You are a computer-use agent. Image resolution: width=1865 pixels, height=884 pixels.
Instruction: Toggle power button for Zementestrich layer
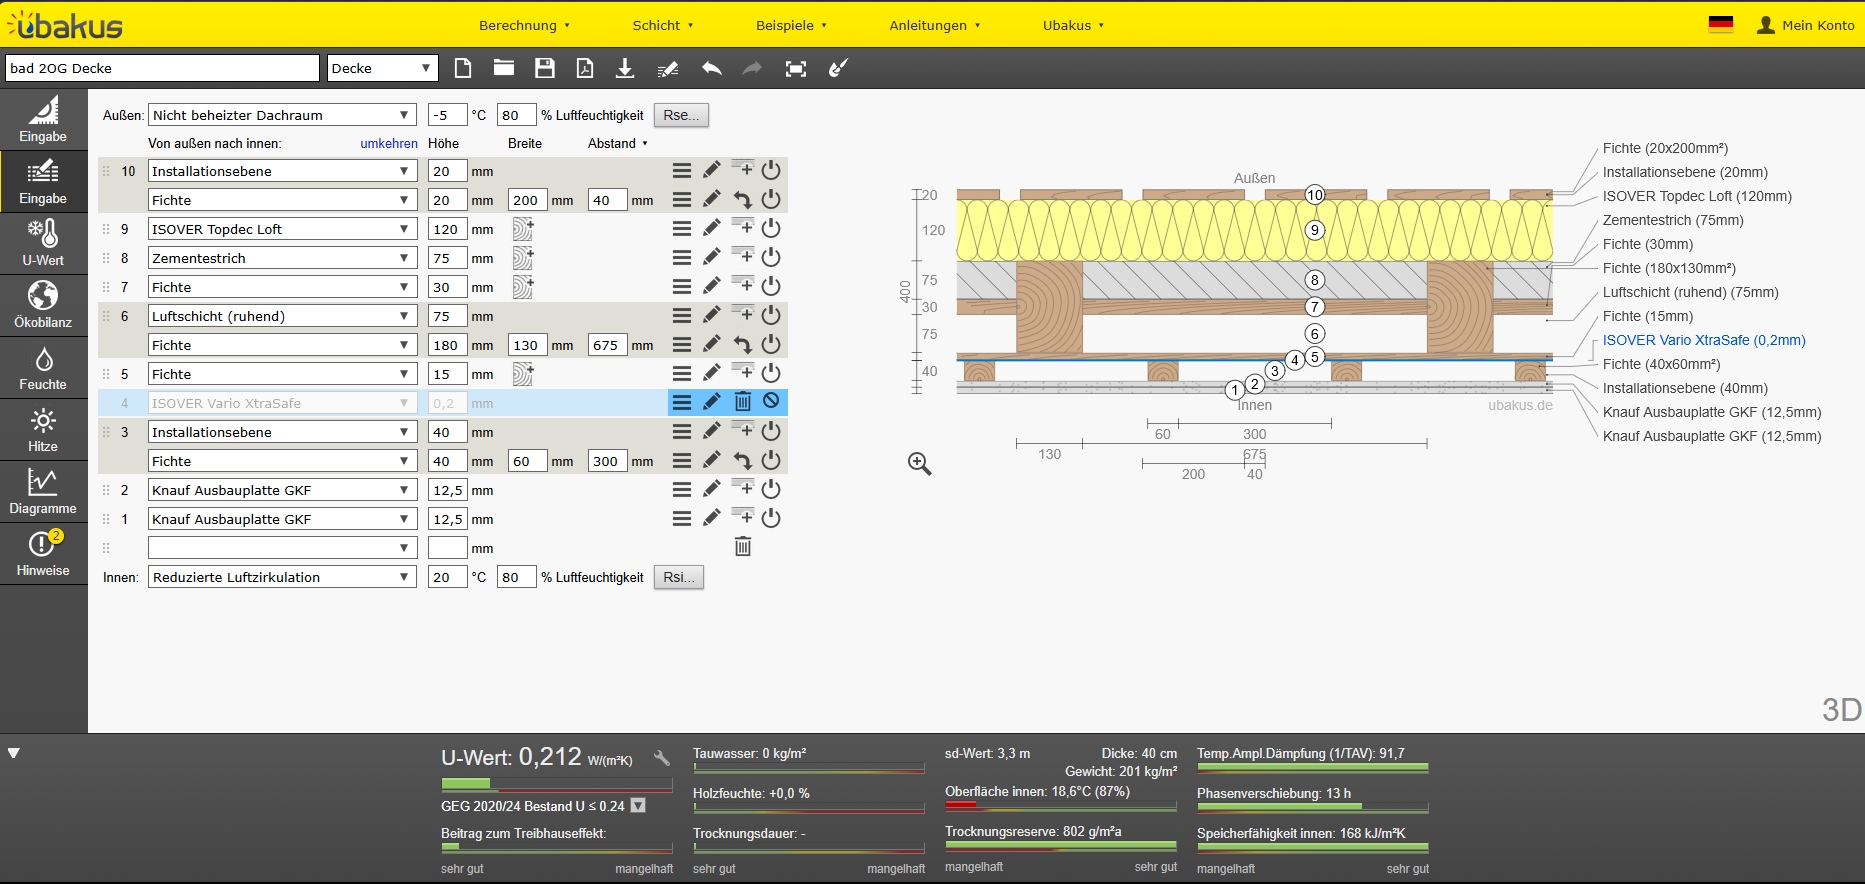pyautogui.click(x=771, y=257)
